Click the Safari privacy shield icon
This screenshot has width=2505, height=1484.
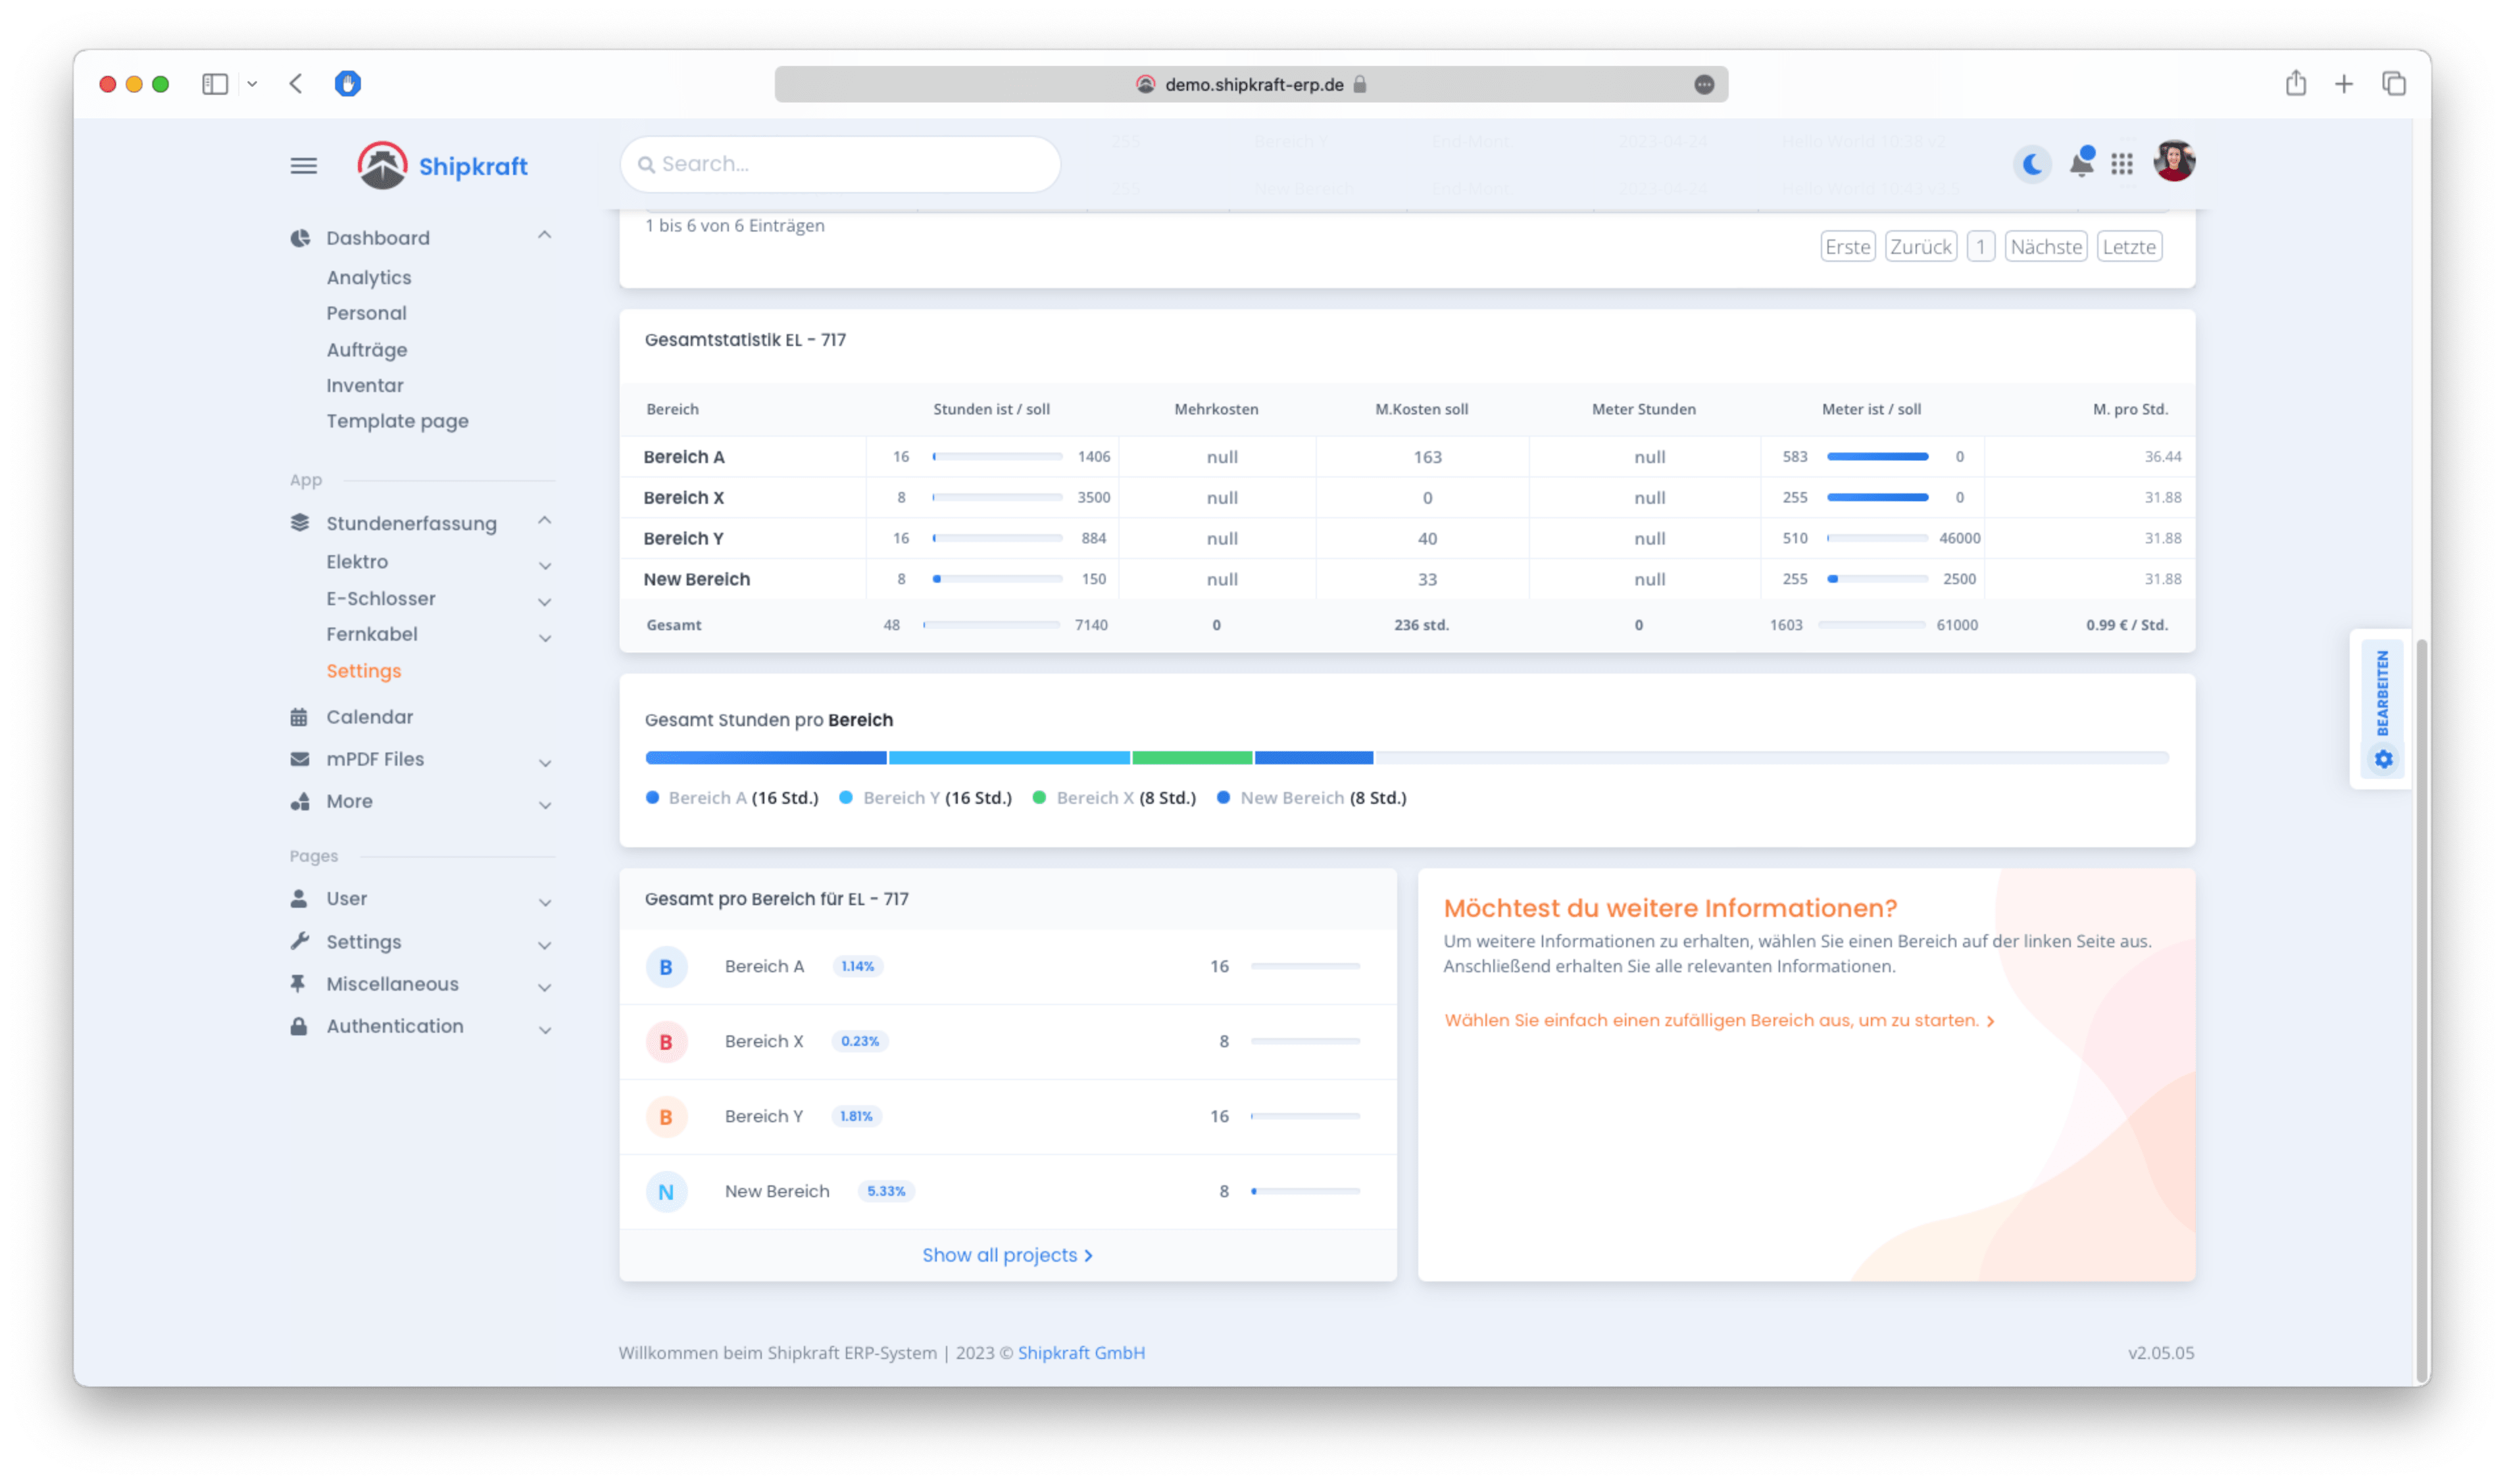(348, 84)
